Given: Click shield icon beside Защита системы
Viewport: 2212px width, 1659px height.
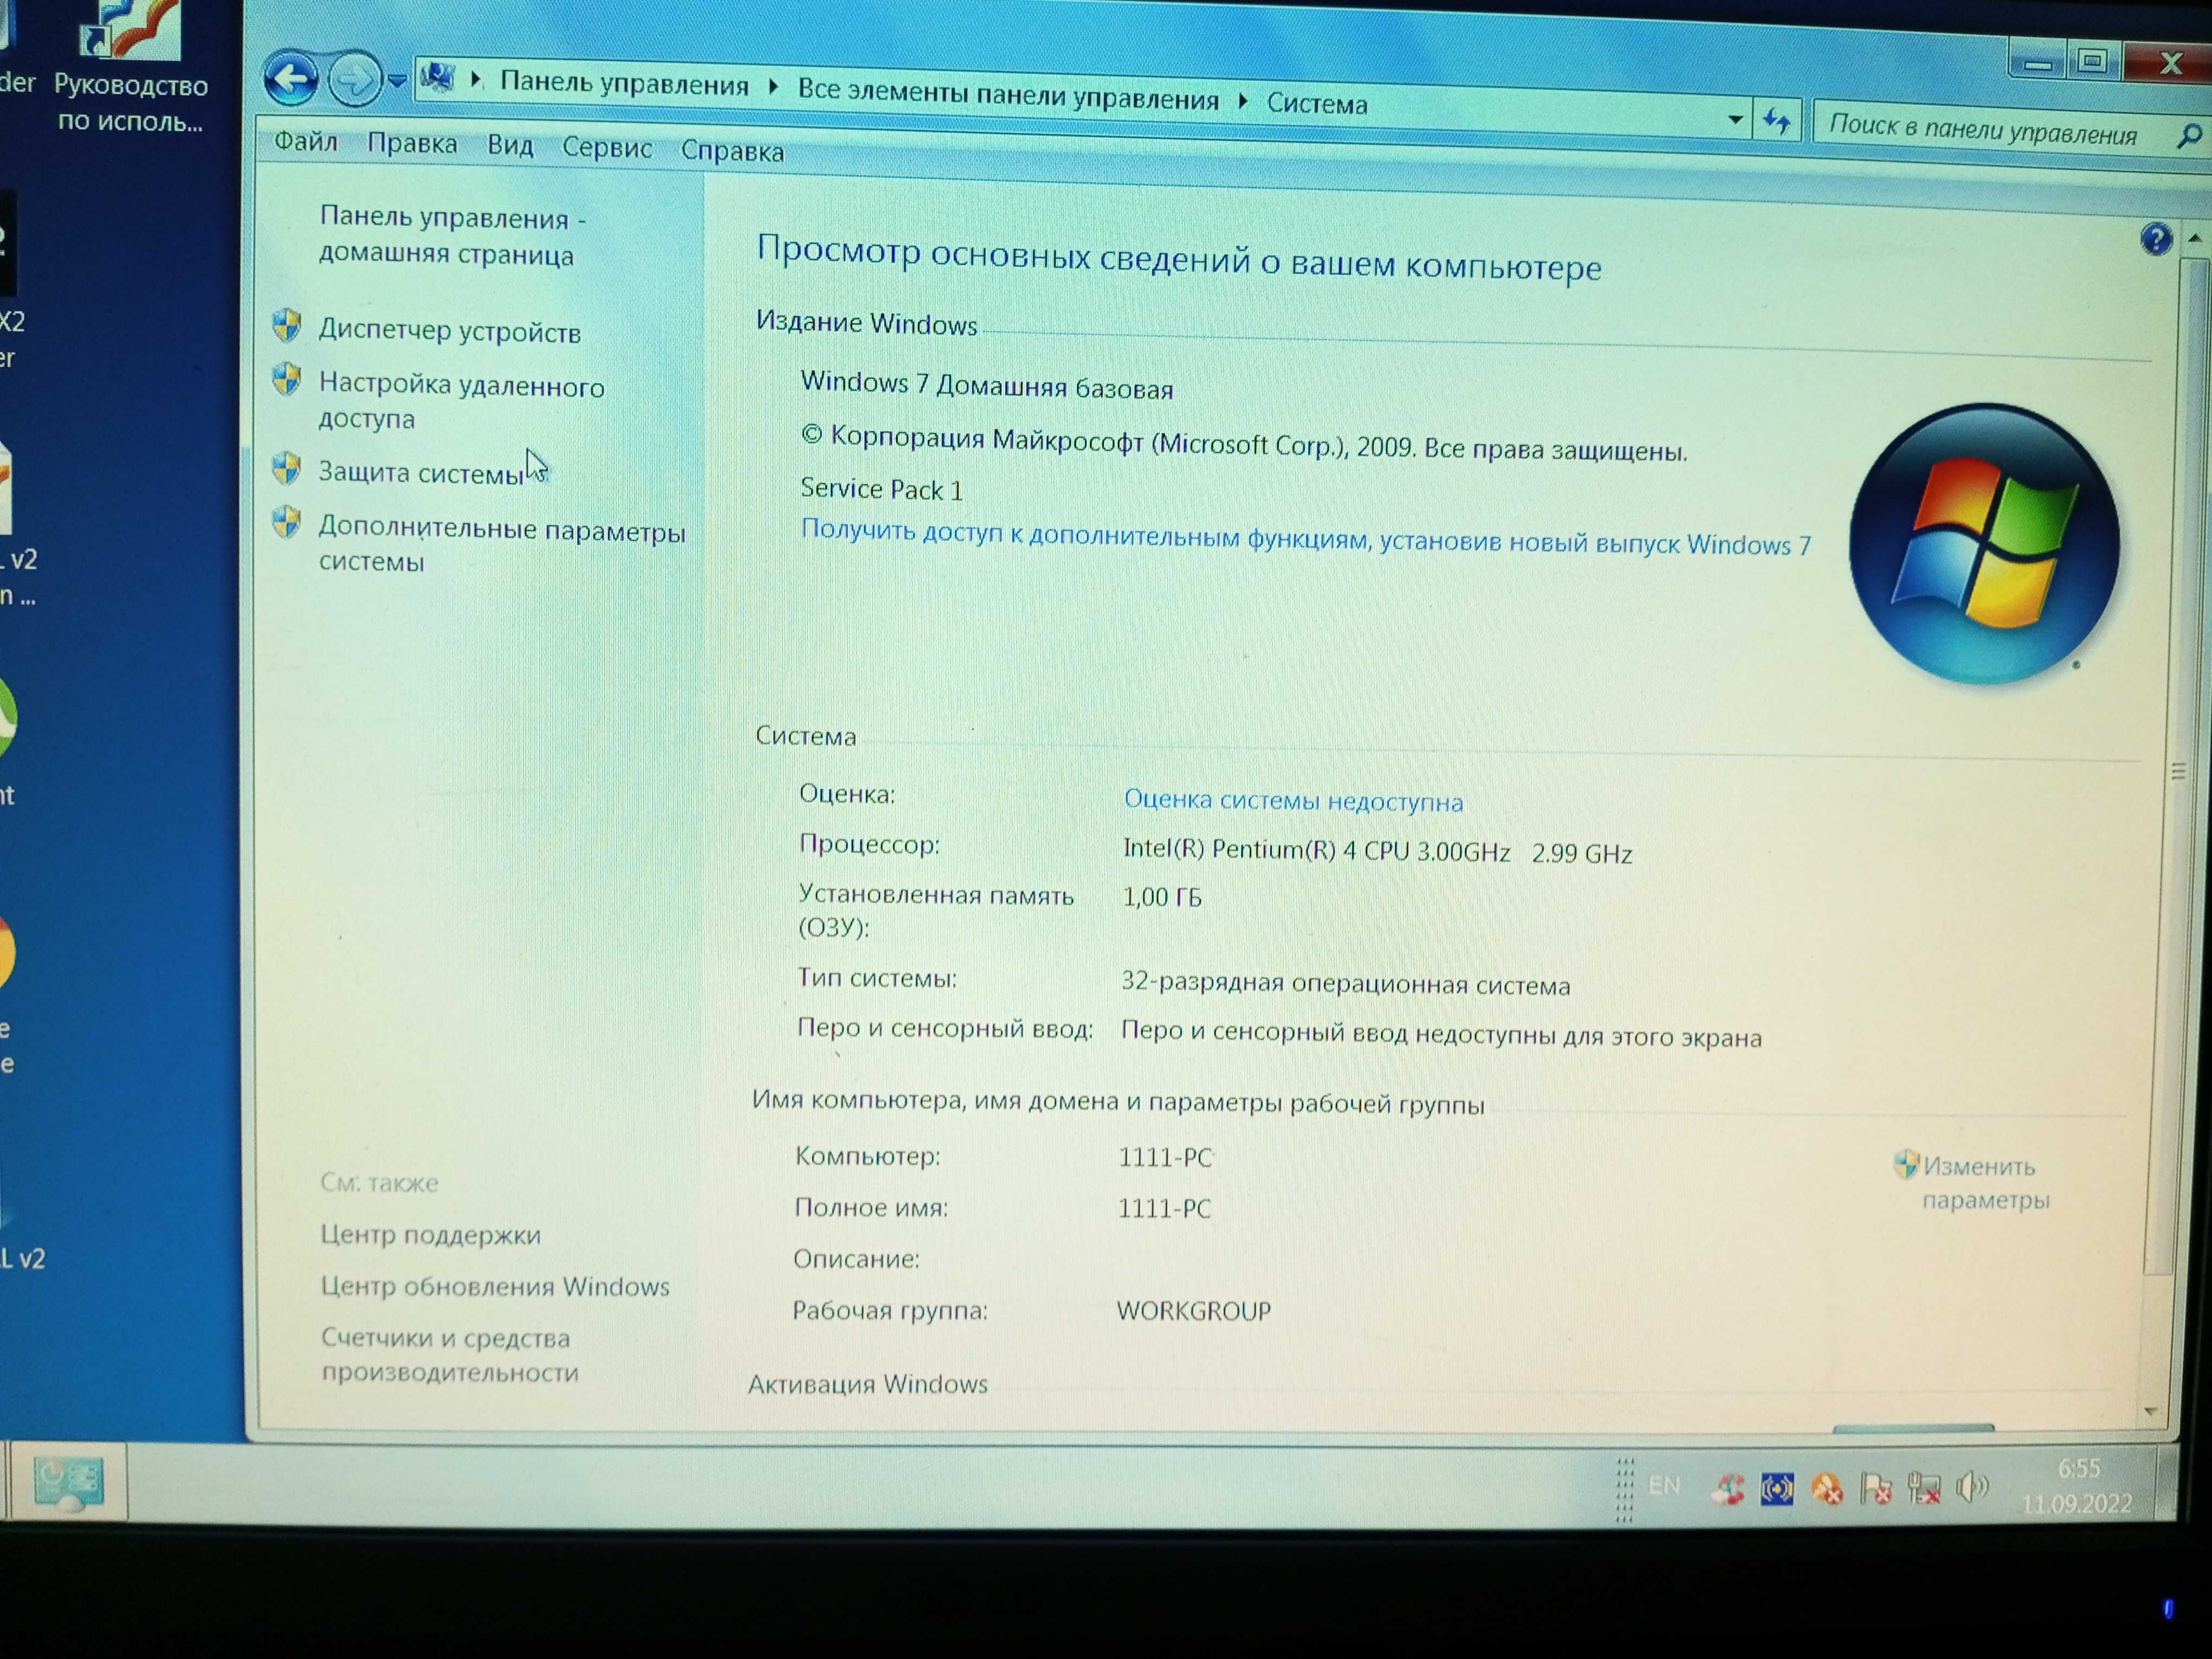Looking at the screenshot, I should (x=287, y=467).
